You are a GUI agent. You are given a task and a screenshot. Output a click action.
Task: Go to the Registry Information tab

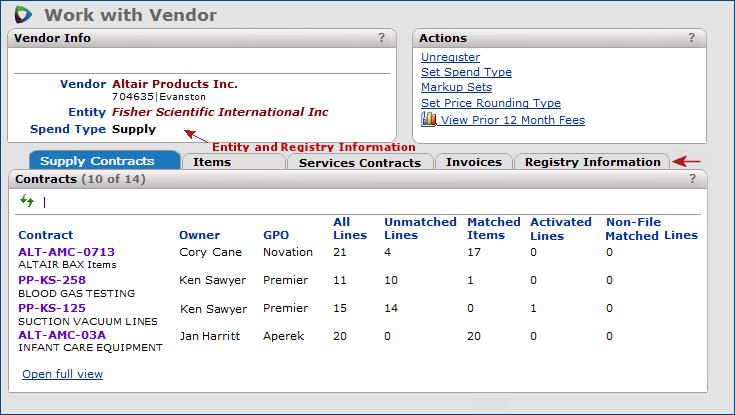point(592,162)
